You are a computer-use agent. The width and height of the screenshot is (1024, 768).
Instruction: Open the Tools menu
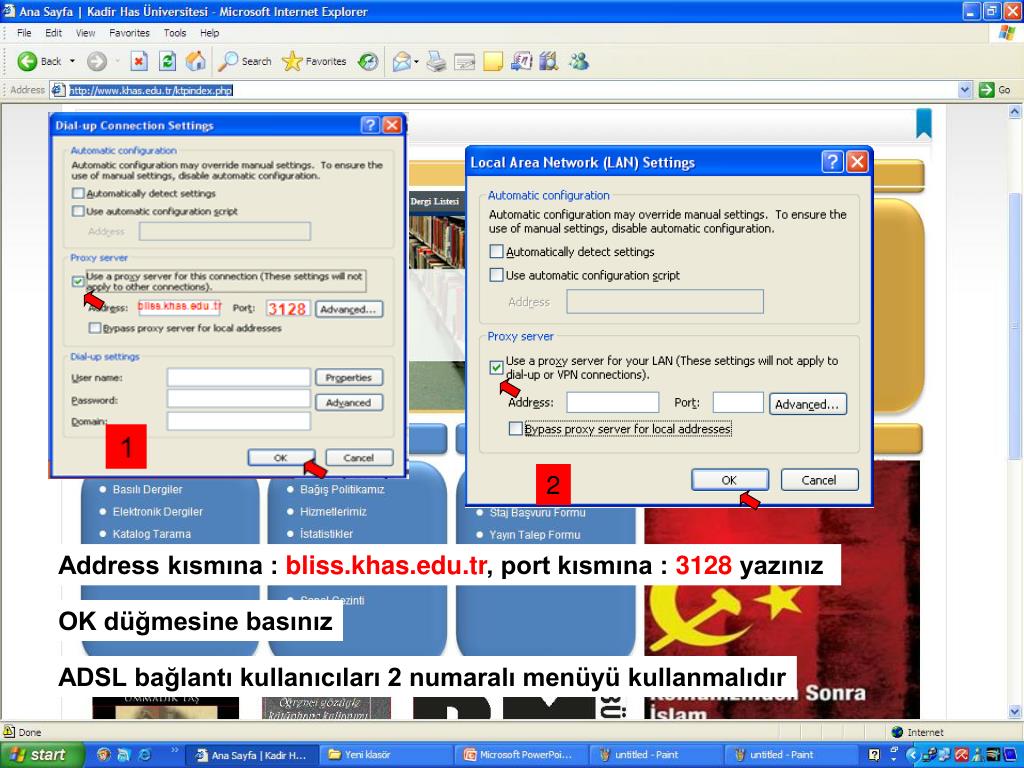coord(175,33)
